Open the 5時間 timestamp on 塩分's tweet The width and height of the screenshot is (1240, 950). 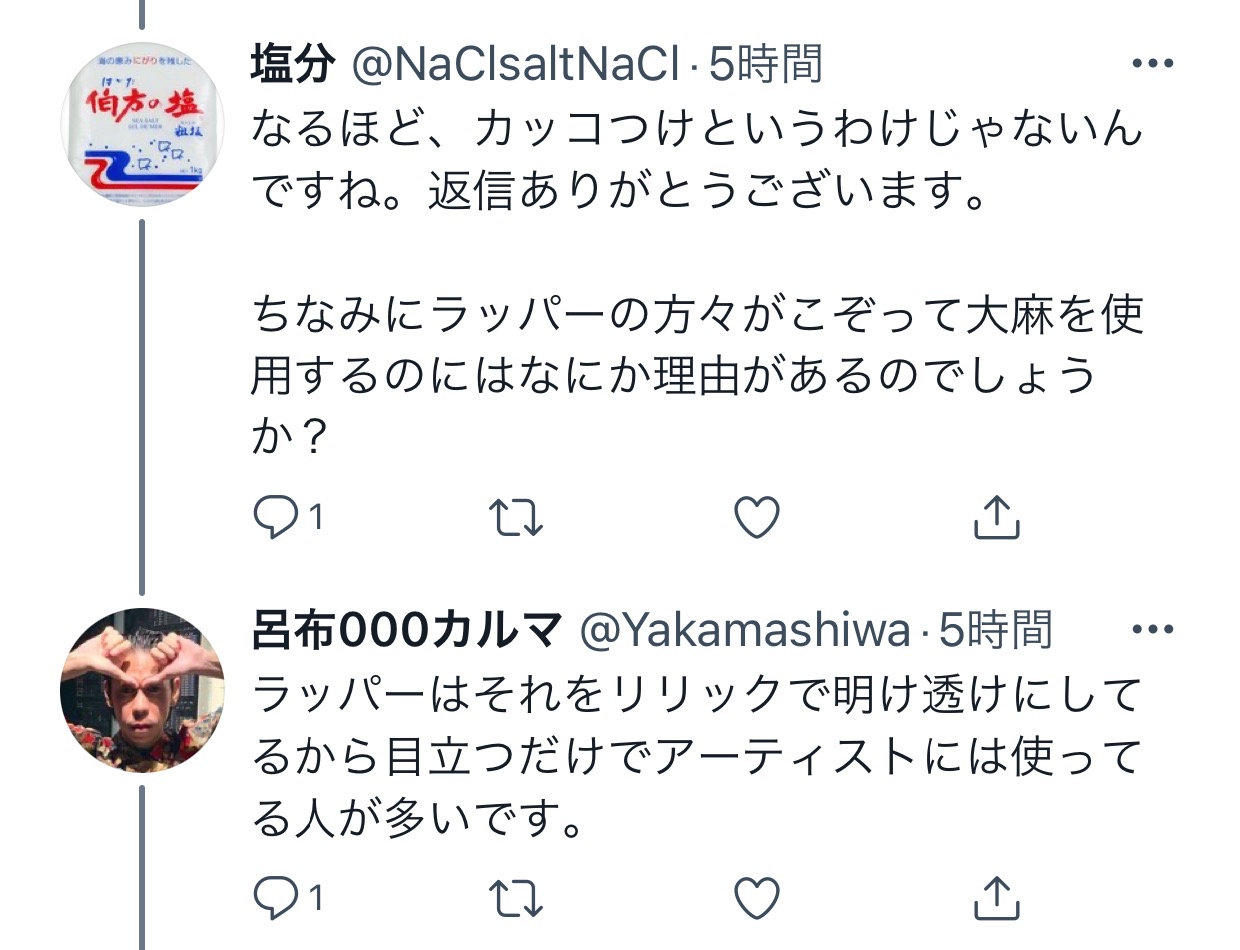765,65
